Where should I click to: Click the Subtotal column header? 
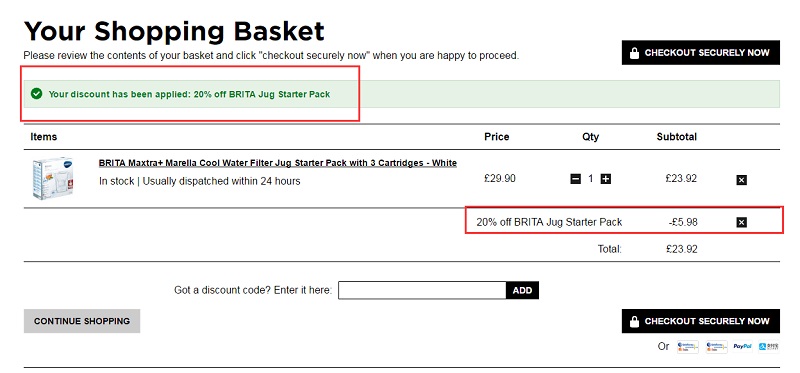677,137
